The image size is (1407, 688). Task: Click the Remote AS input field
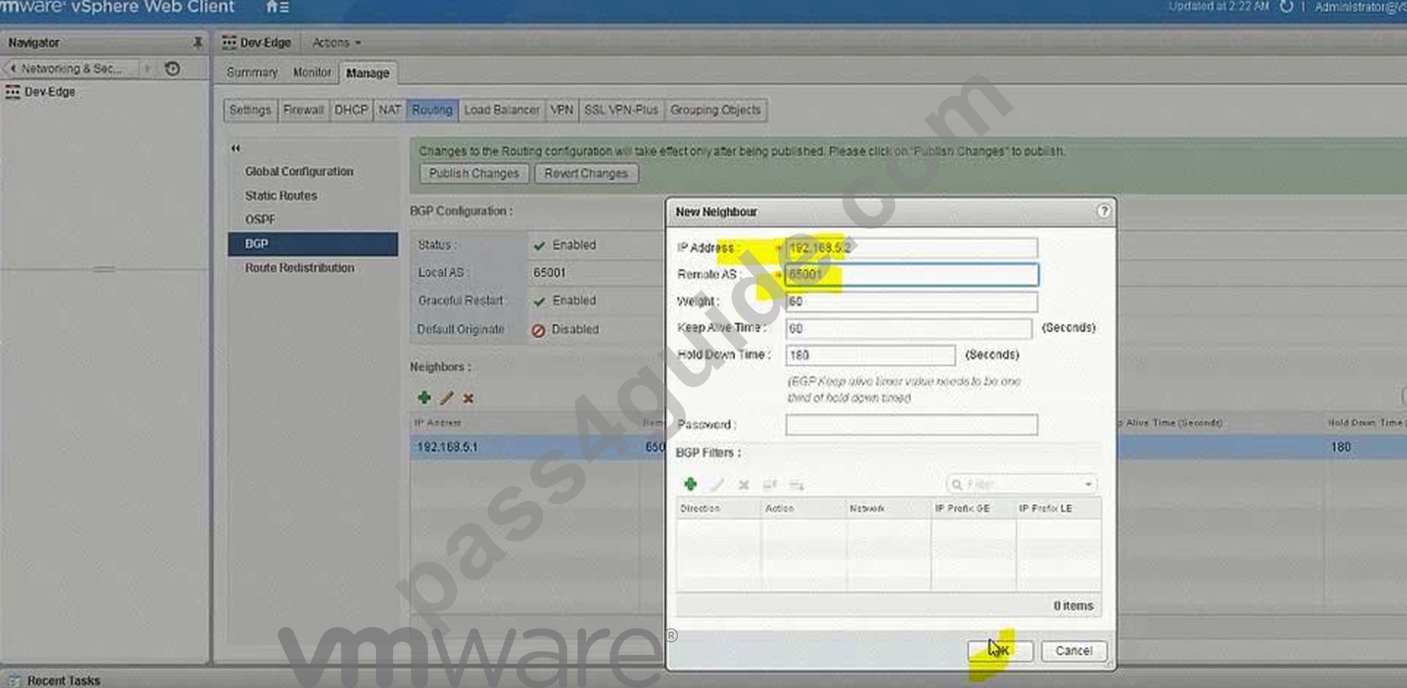[911, 274]
